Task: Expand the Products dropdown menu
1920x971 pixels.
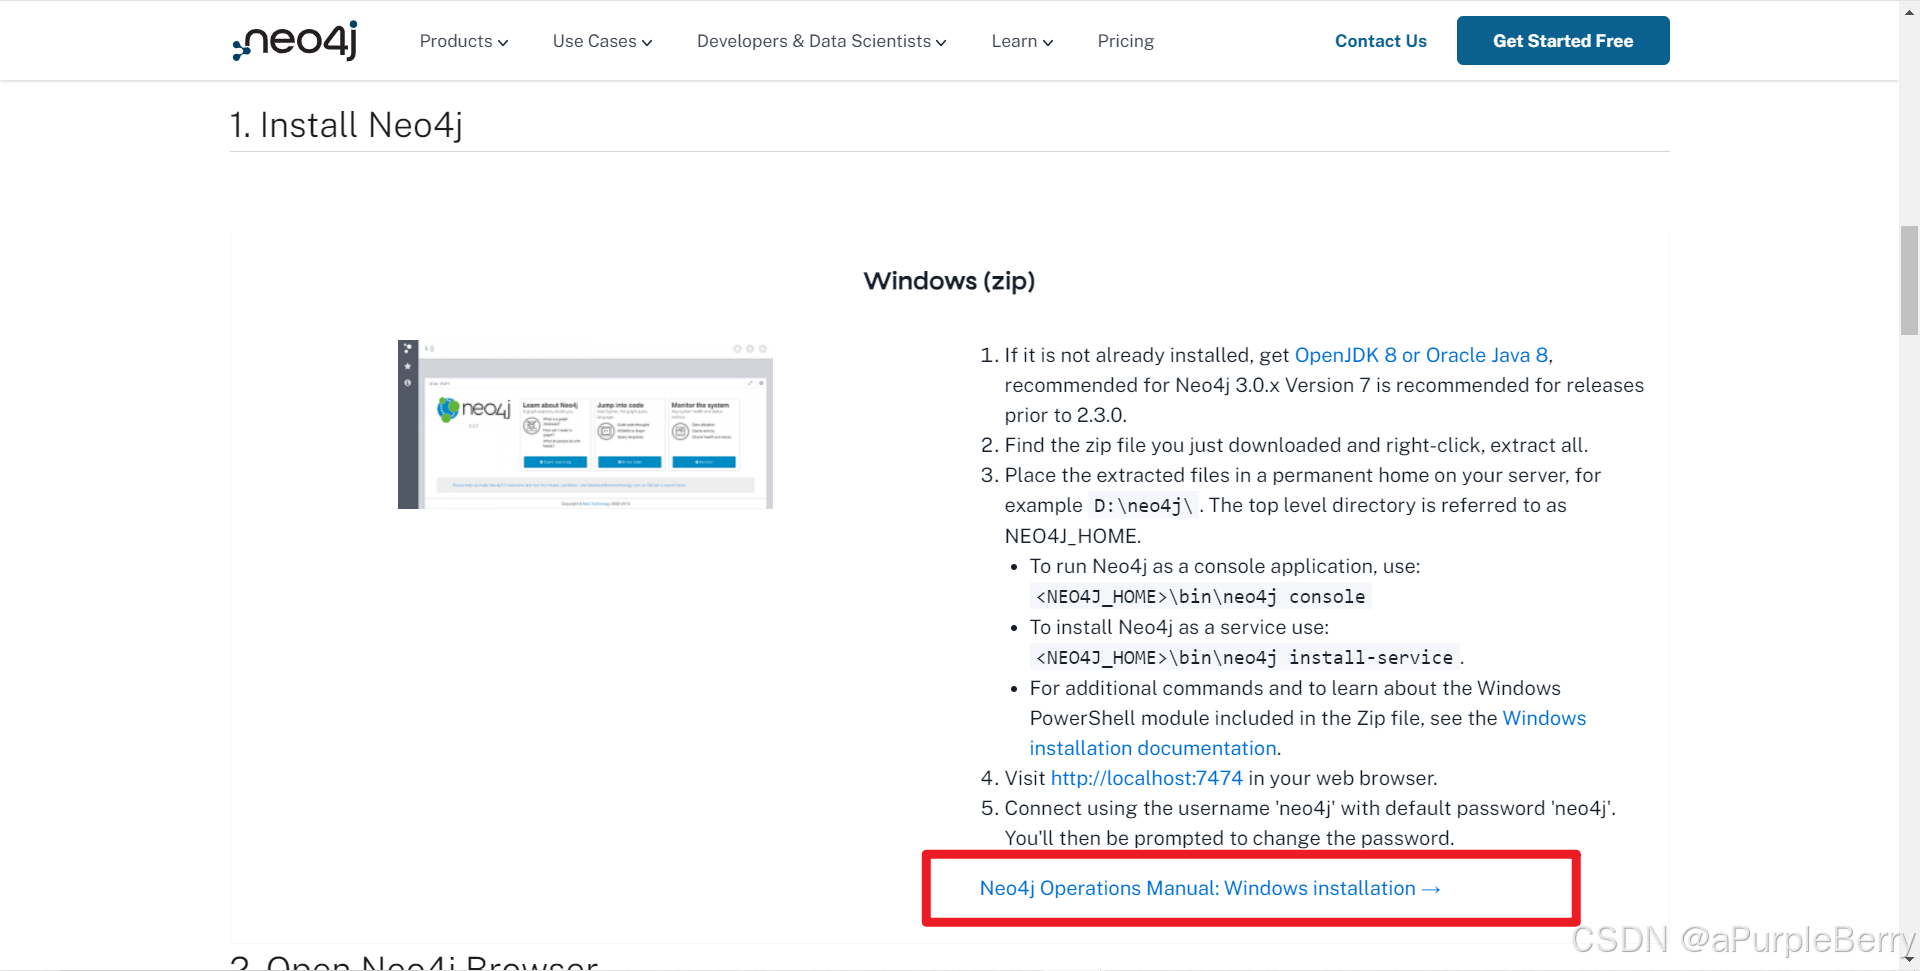Action: click(x=464, y=41)
